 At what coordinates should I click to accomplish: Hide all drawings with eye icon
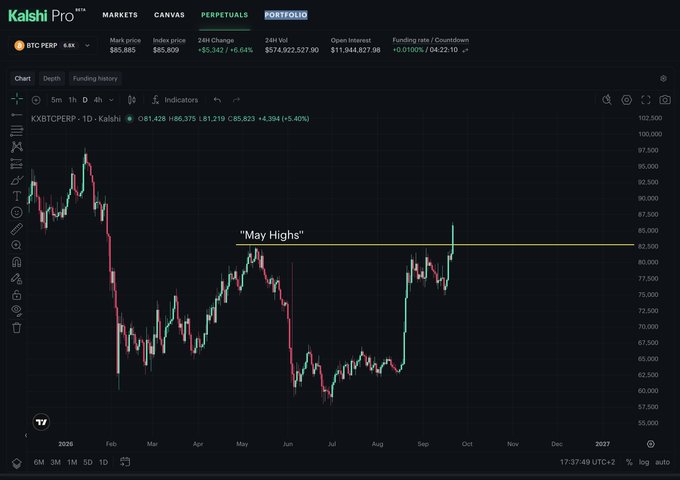(16, 310)
